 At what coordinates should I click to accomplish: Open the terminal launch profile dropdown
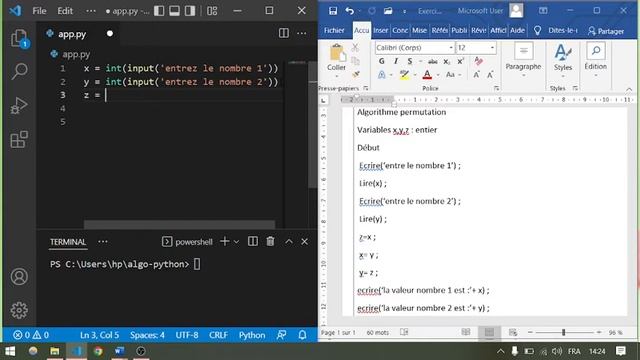tap(236, 242)
